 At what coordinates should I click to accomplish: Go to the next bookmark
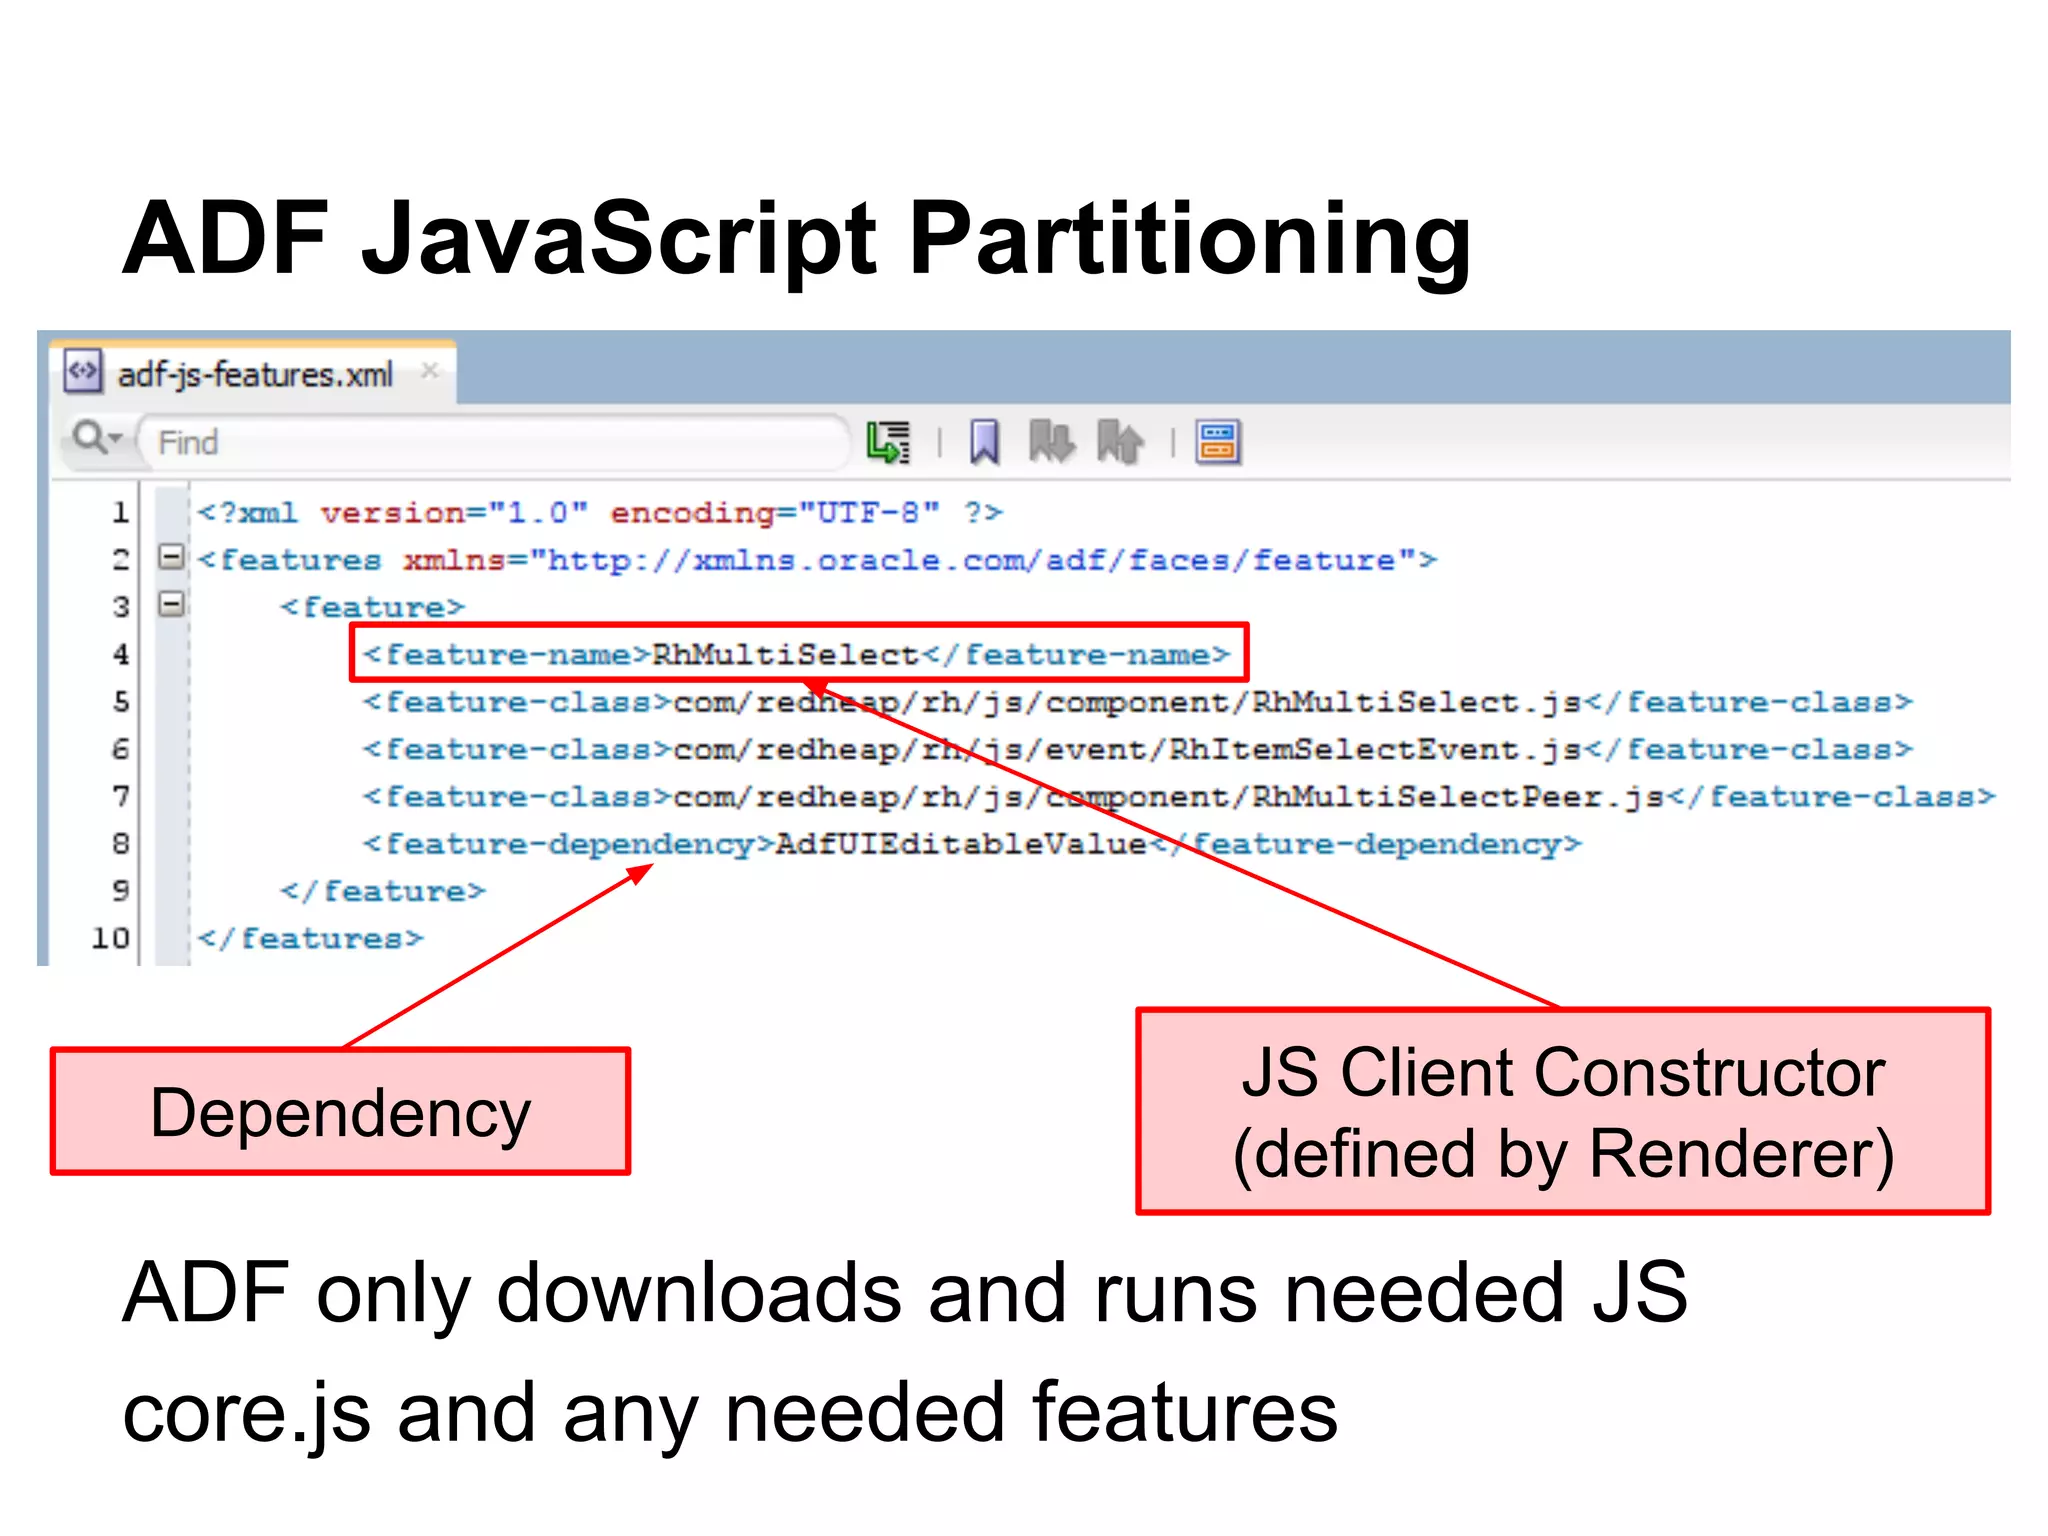coord(1052,441)
